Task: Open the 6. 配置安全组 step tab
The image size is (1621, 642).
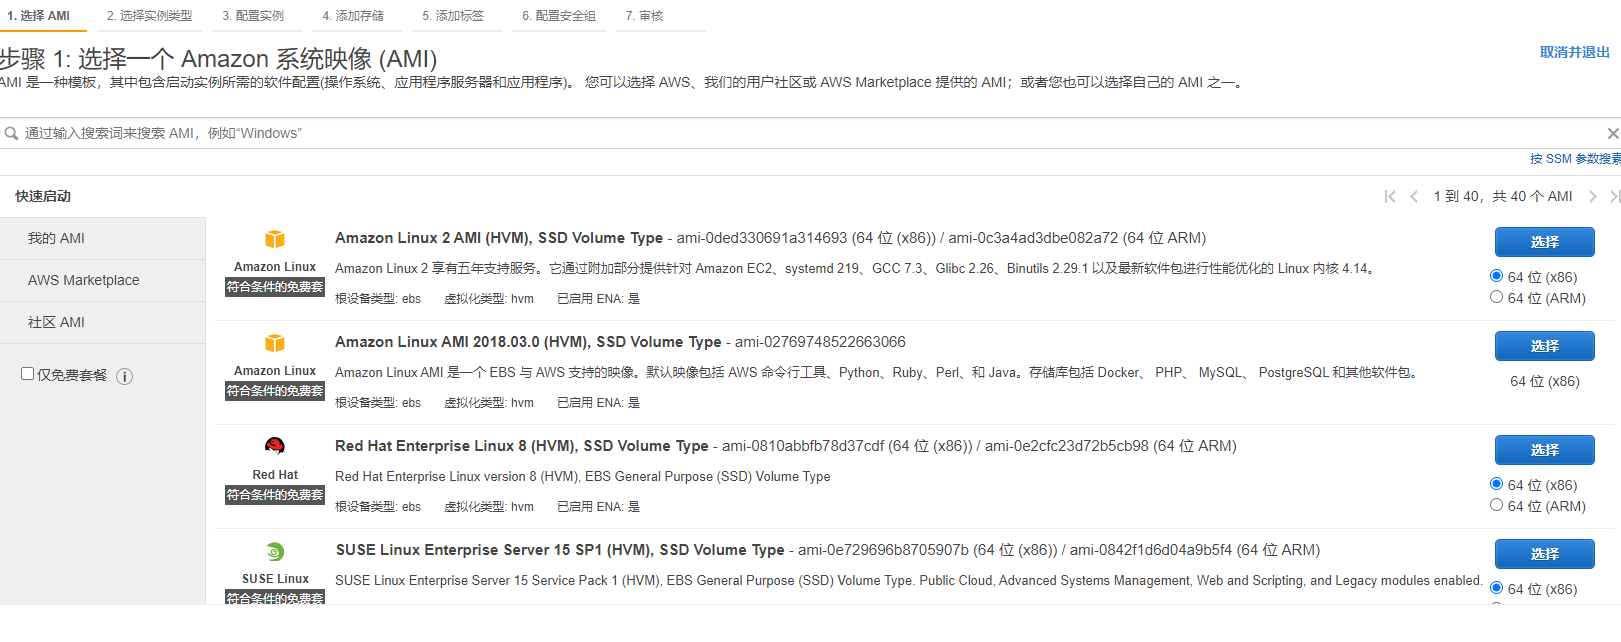Action: tap(559, 16)
